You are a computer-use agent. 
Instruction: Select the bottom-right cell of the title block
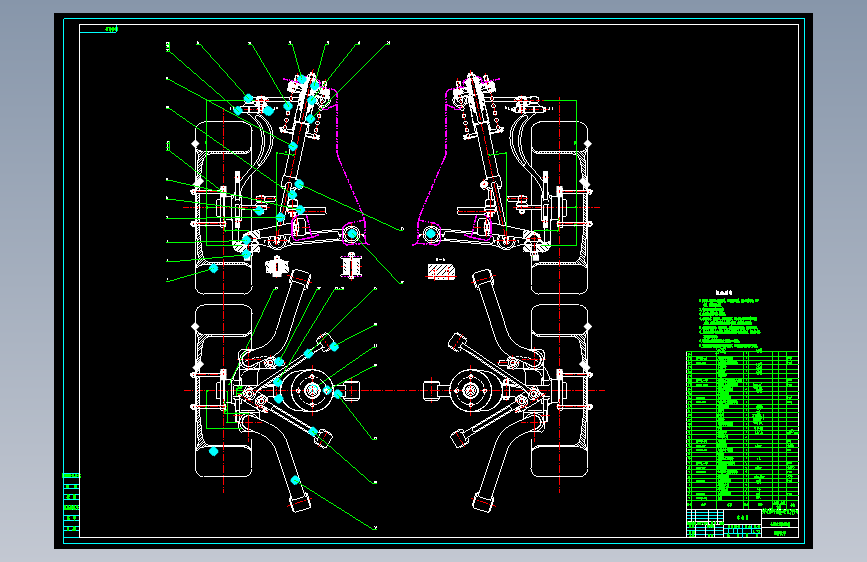[x=780, y=533]
